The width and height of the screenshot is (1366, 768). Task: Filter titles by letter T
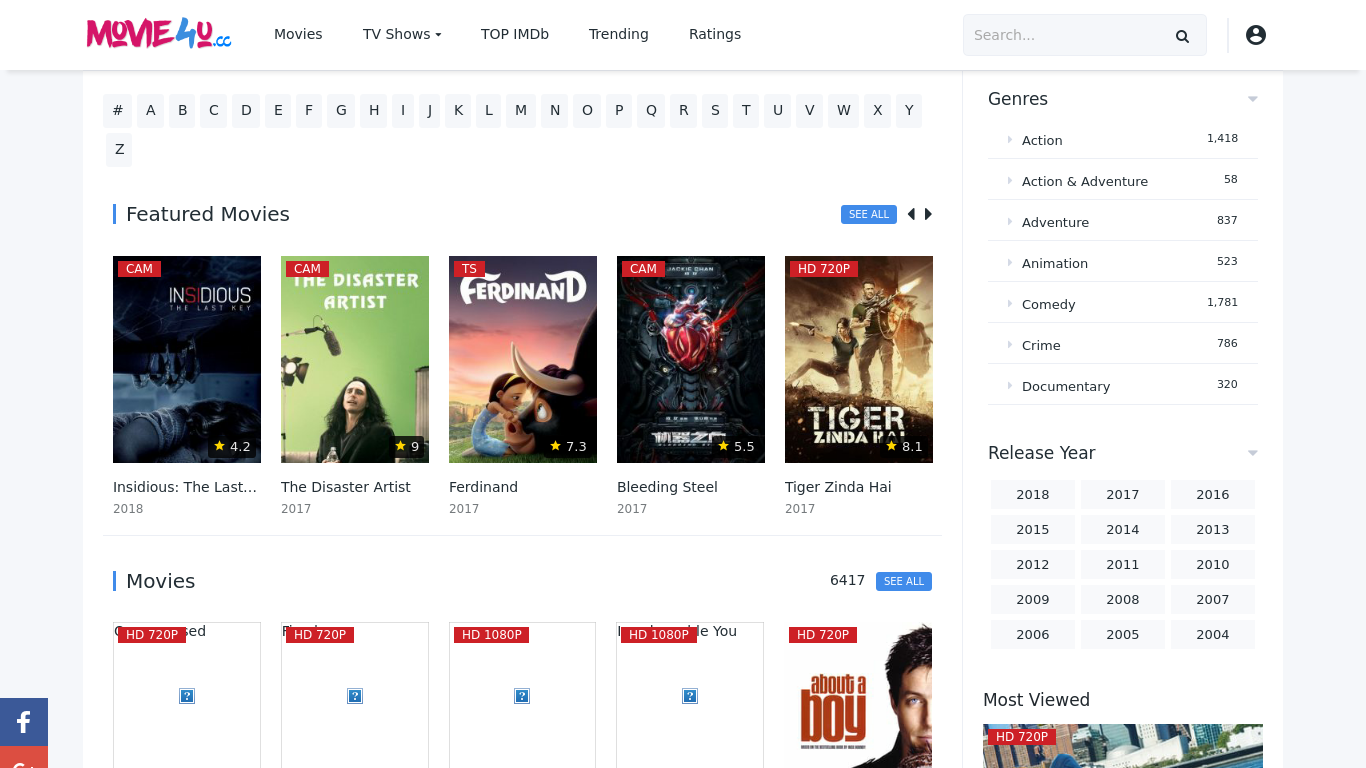(x=746, y=111)
